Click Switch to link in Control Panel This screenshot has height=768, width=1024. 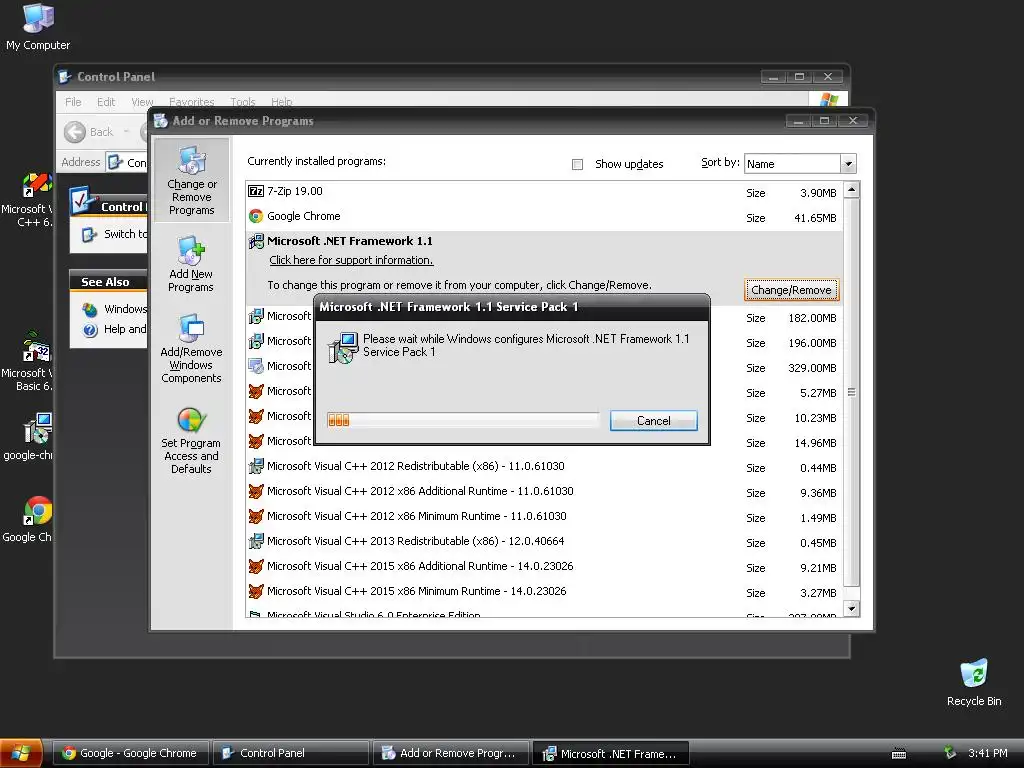tap(115, 234)
